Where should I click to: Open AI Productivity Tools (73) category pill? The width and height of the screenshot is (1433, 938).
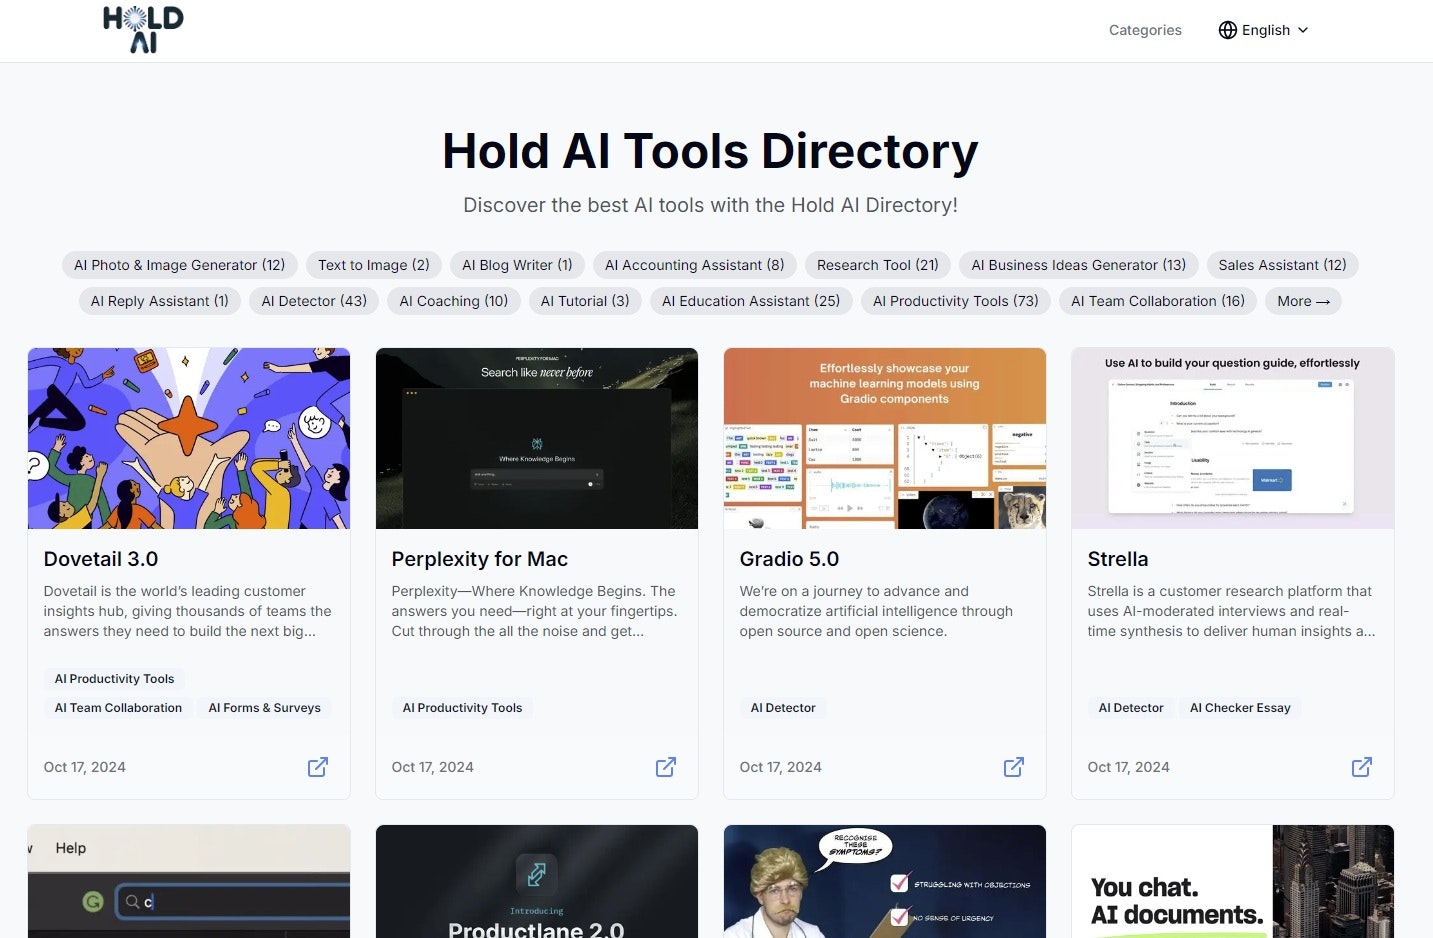pyautogui.click(x=956, y=301)
